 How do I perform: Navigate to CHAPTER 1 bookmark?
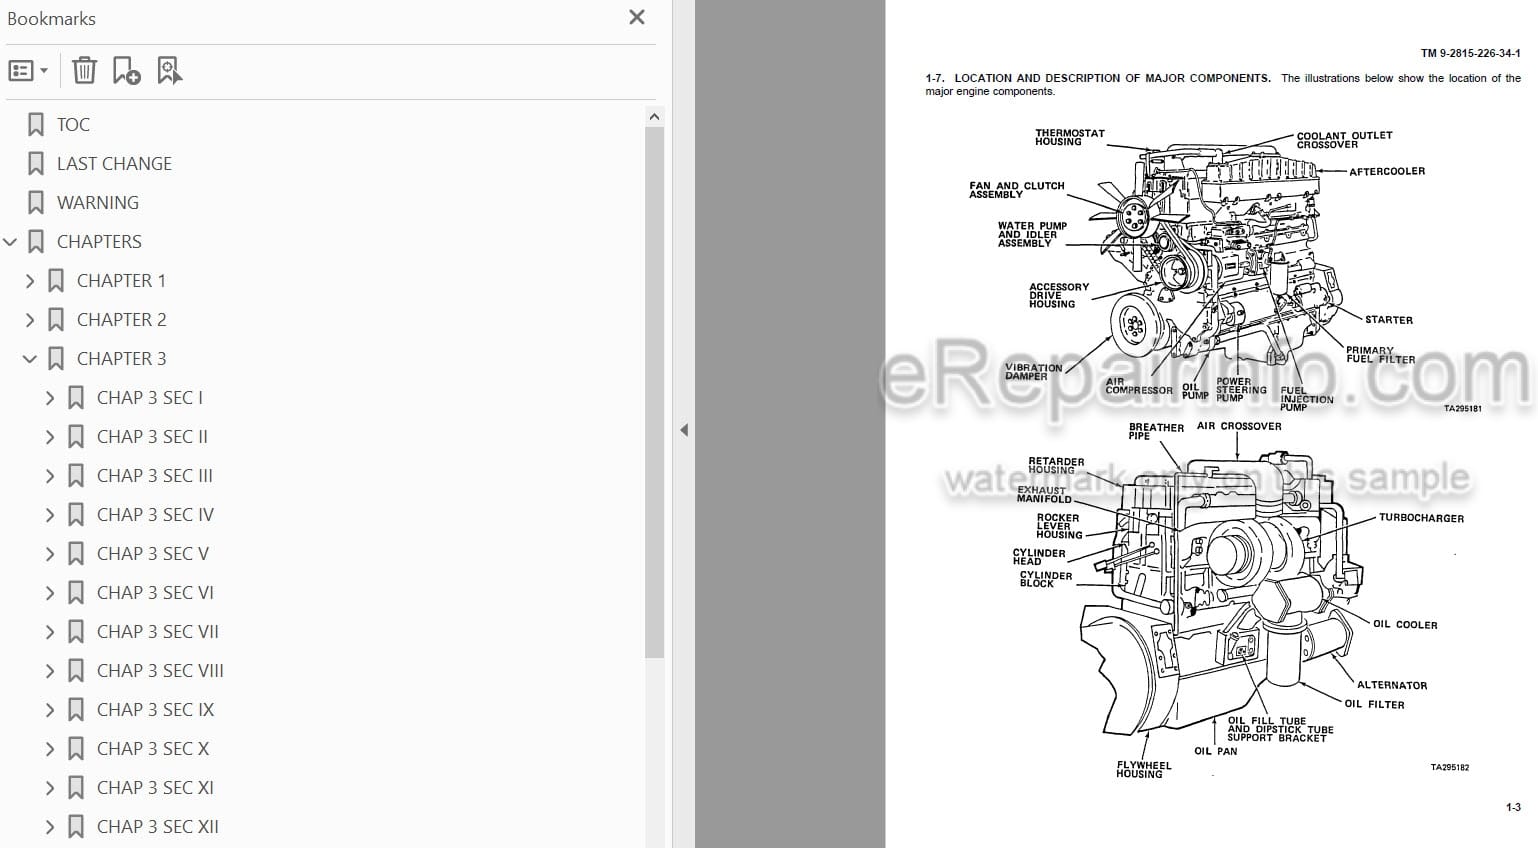(x=121, y=281)
